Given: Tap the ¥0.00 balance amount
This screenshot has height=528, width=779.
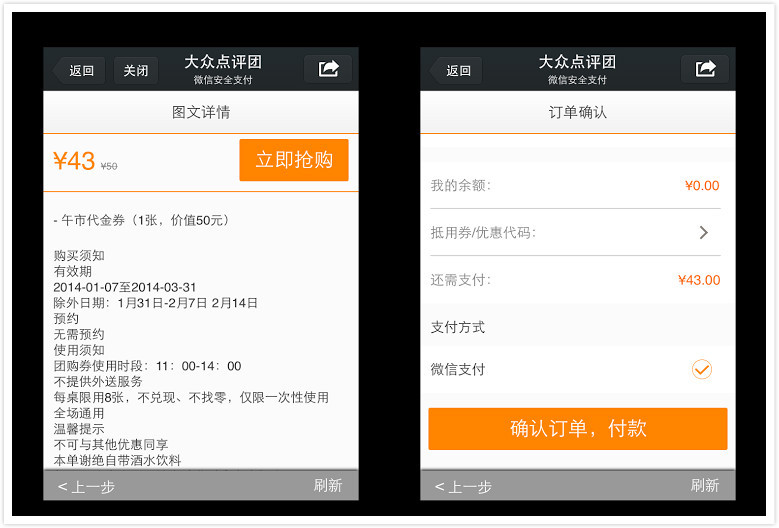Looking at the screenshot, I should [702, 186].
